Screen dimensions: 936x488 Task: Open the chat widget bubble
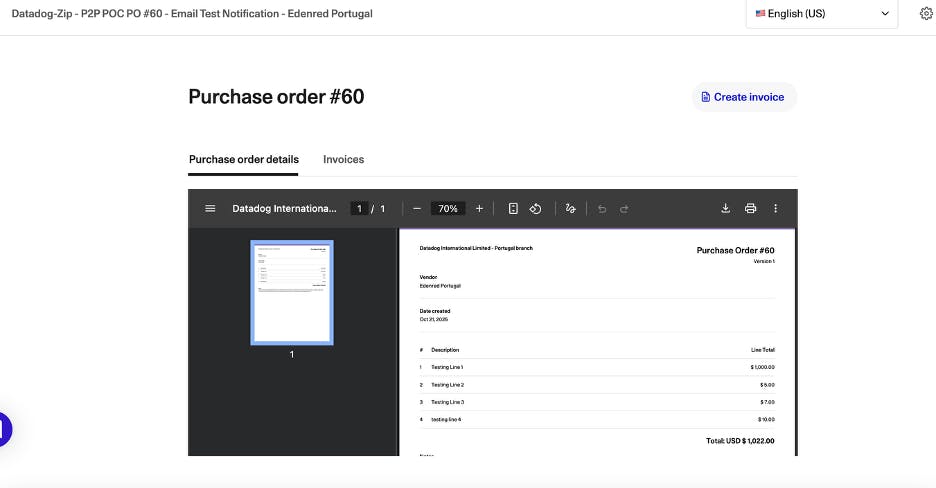click(4, 429)
